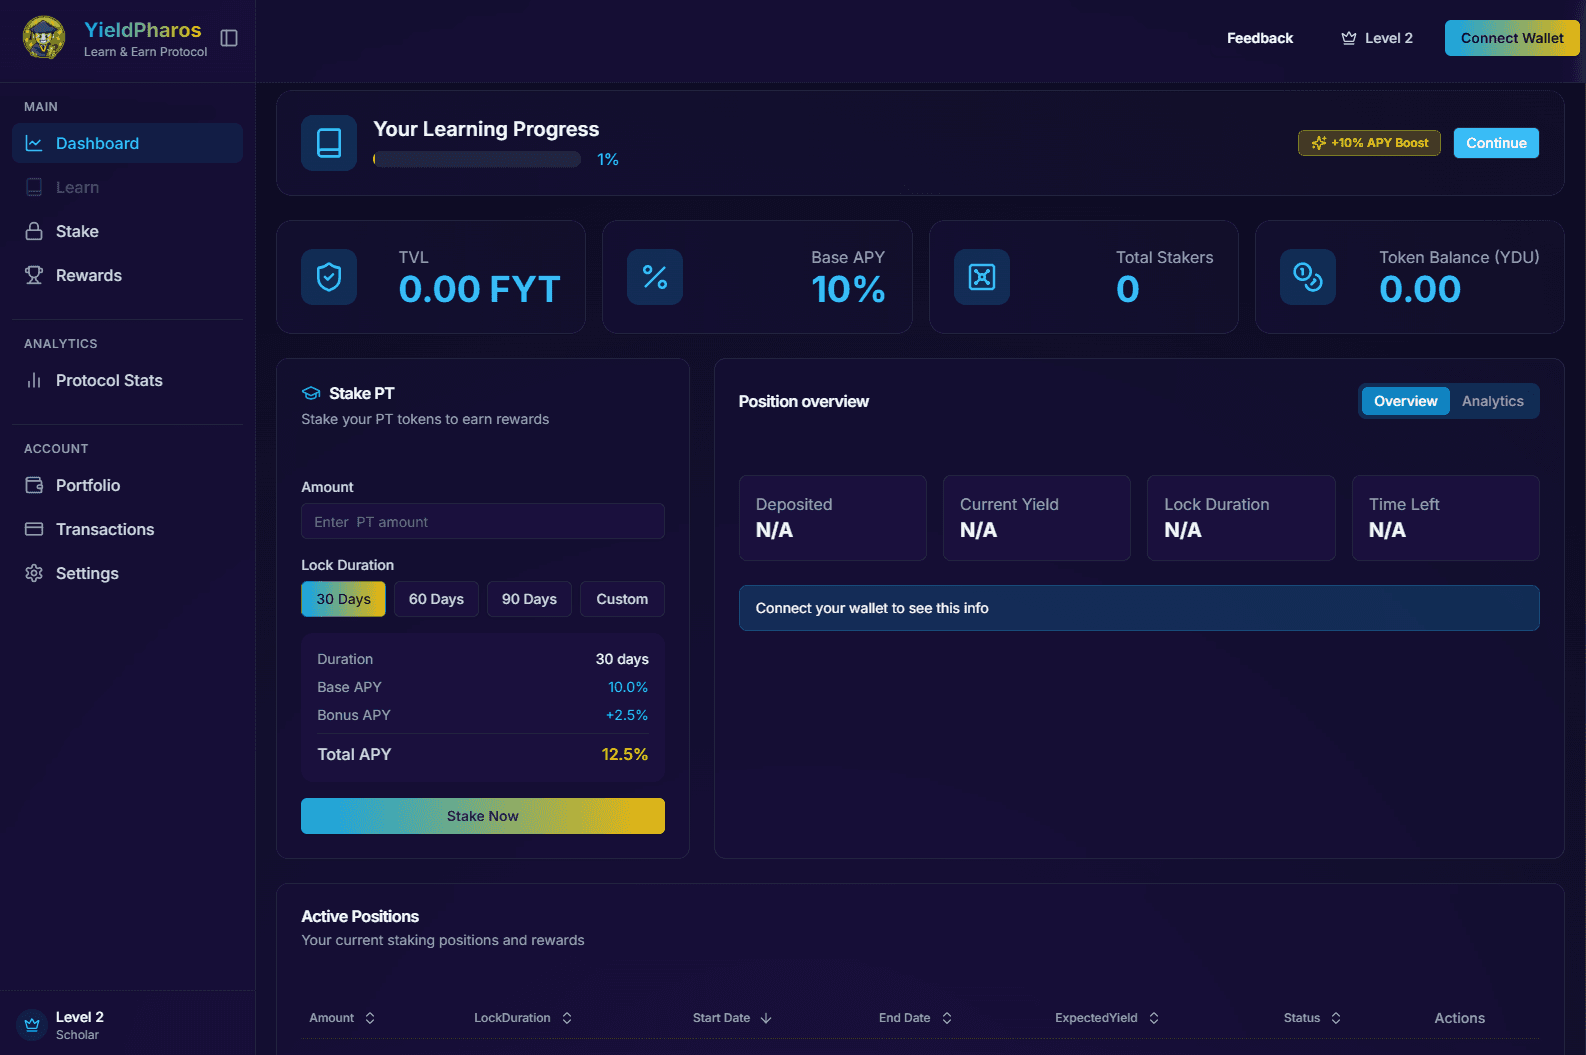Click the Bonus APY +2.5% value

coord(627,715)
